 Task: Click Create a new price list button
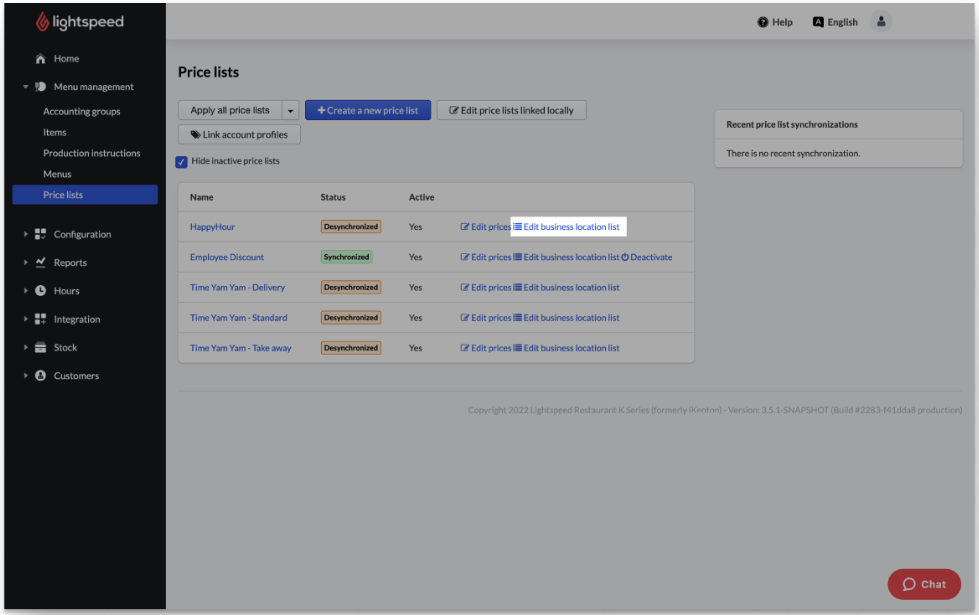tap(367, 111)
